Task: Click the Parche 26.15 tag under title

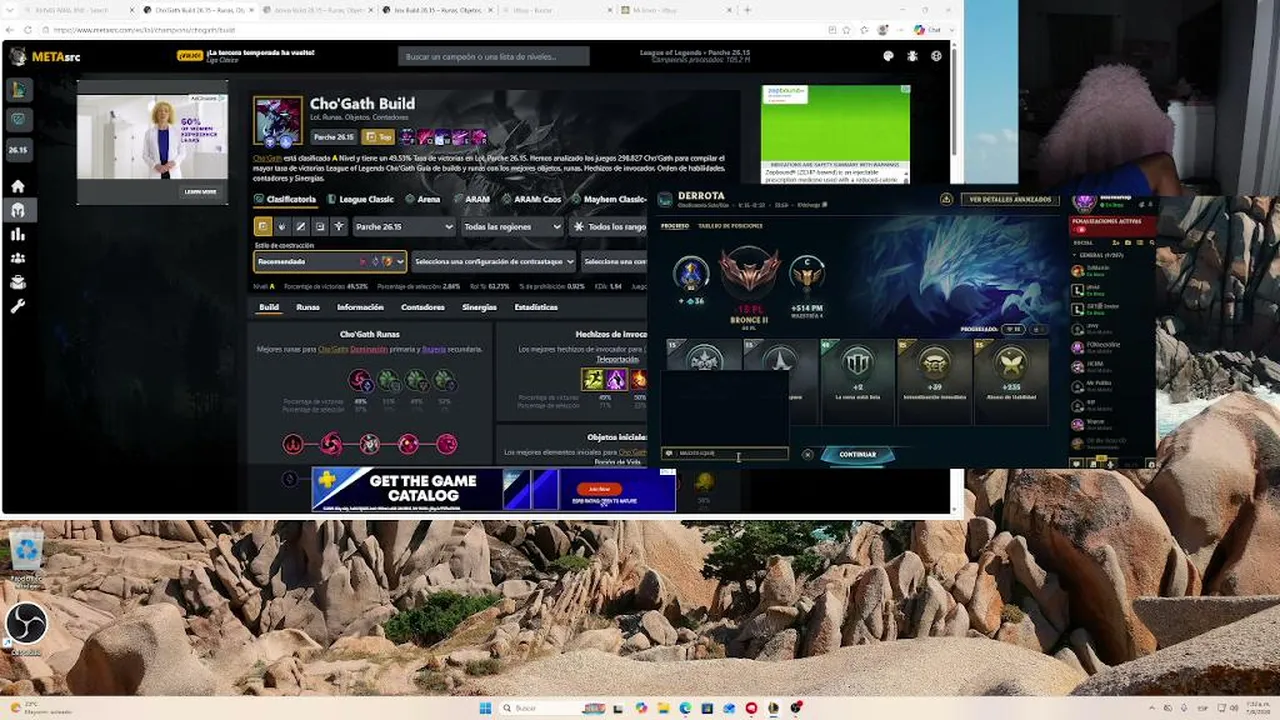Action: click(x=333, y=137)
